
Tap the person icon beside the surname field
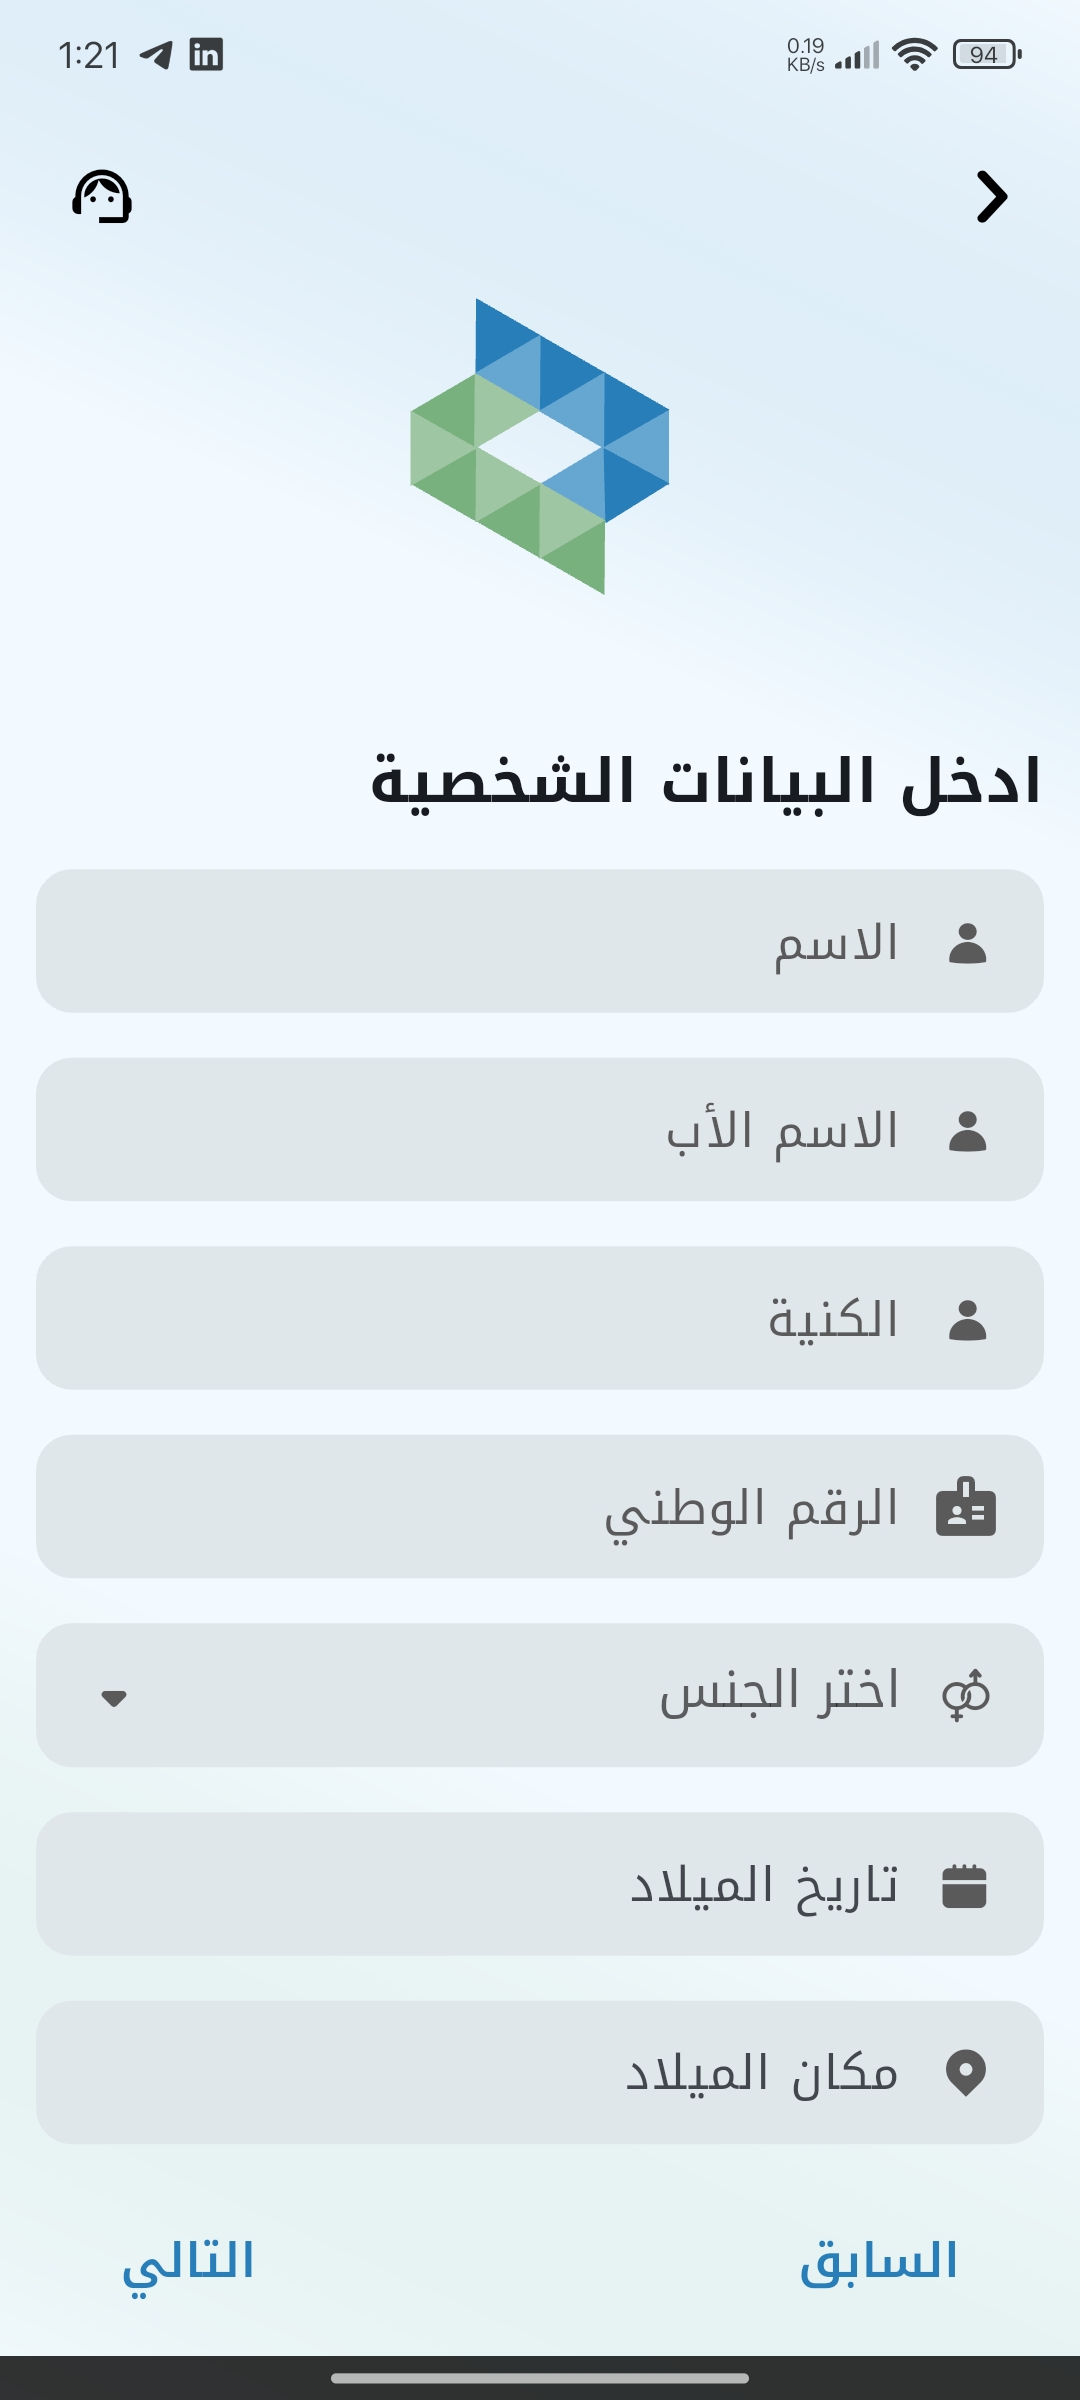967,1320
